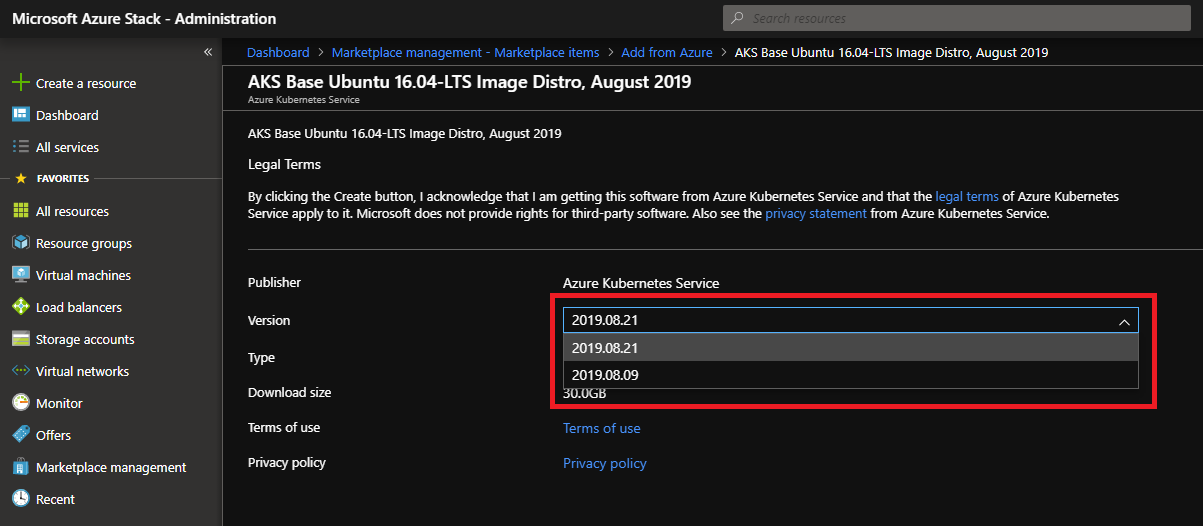Click the Resource groups cube icon
Viewport: 1203px width, 526px height.
pos(20,243)
